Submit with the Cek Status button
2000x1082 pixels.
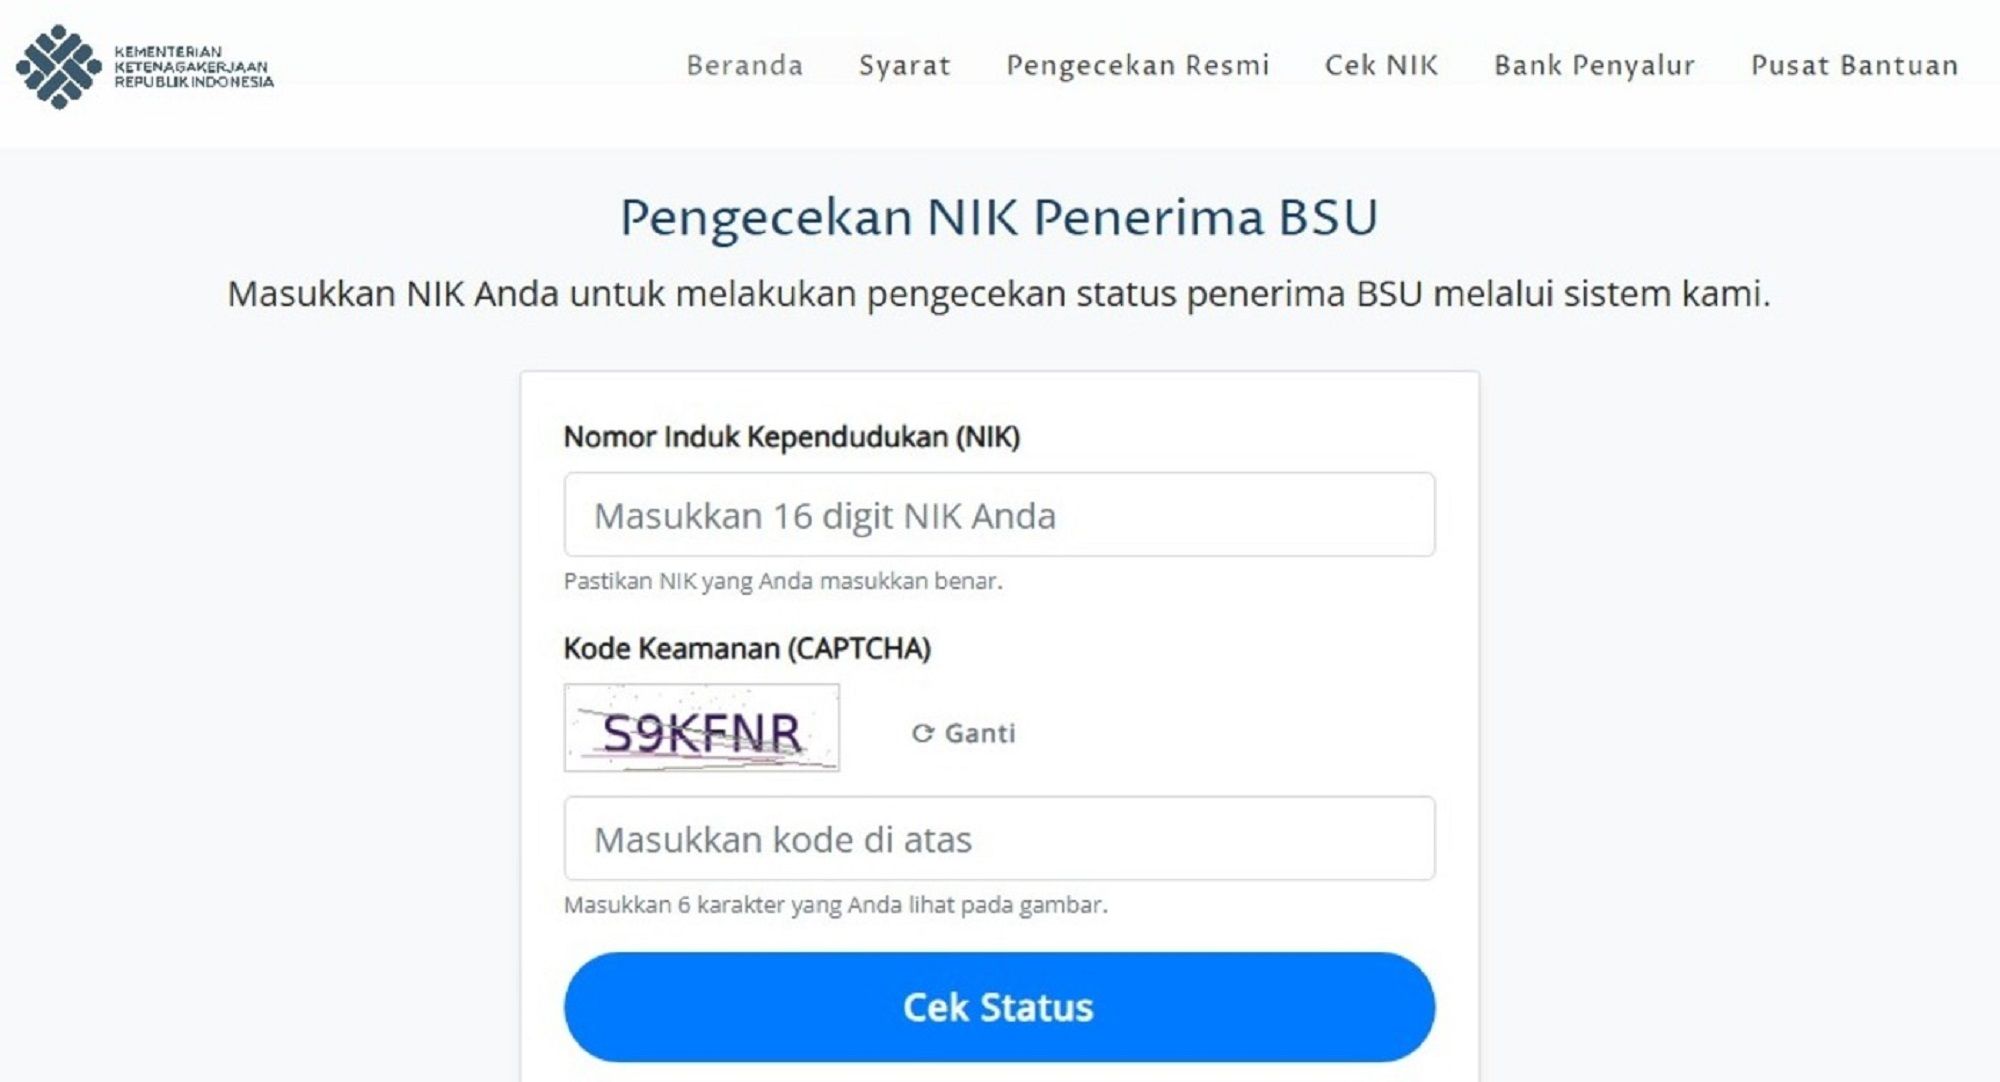[999, 1007]
